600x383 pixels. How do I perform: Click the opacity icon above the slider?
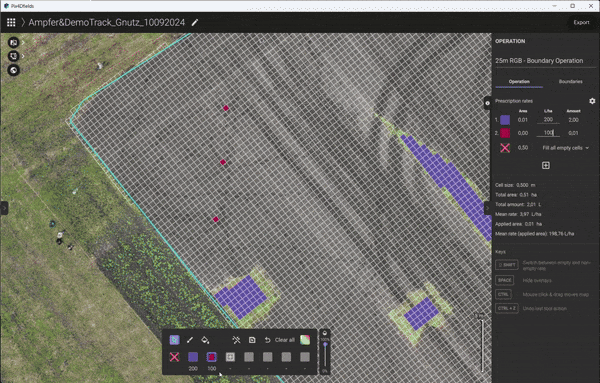tap(325, 333)
